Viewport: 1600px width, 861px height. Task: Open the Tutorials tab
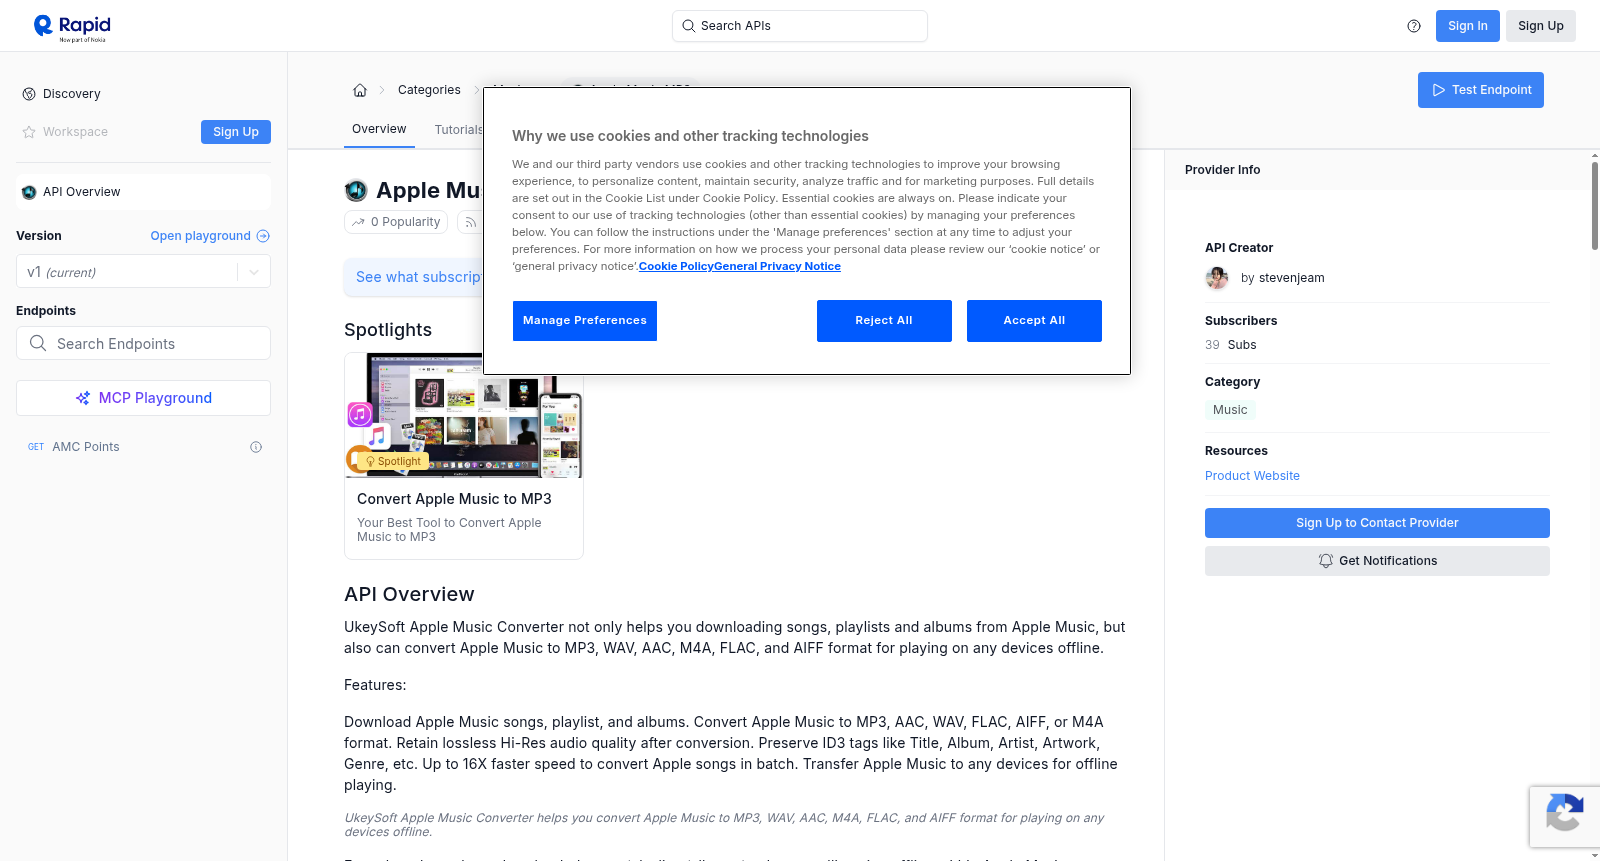click(458, 130)
